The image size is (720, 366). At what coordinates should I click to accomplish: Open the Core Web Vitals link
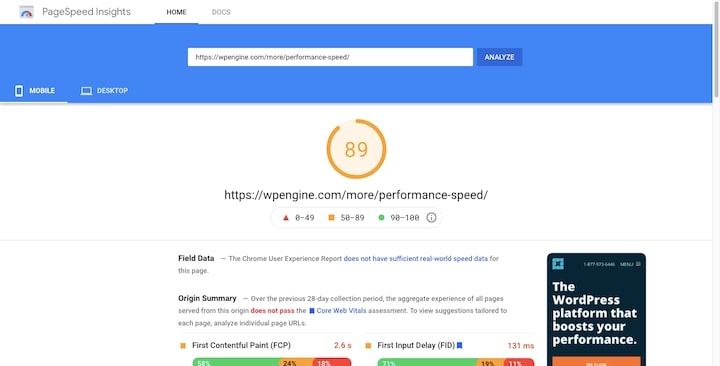(341, 311)
